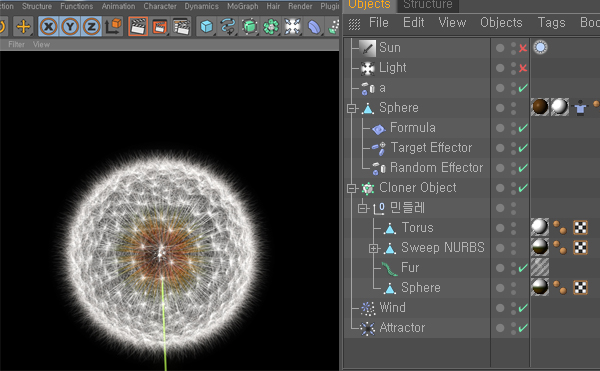
Task: Click the object manager grip icon
Action: [x=354, y=24]
